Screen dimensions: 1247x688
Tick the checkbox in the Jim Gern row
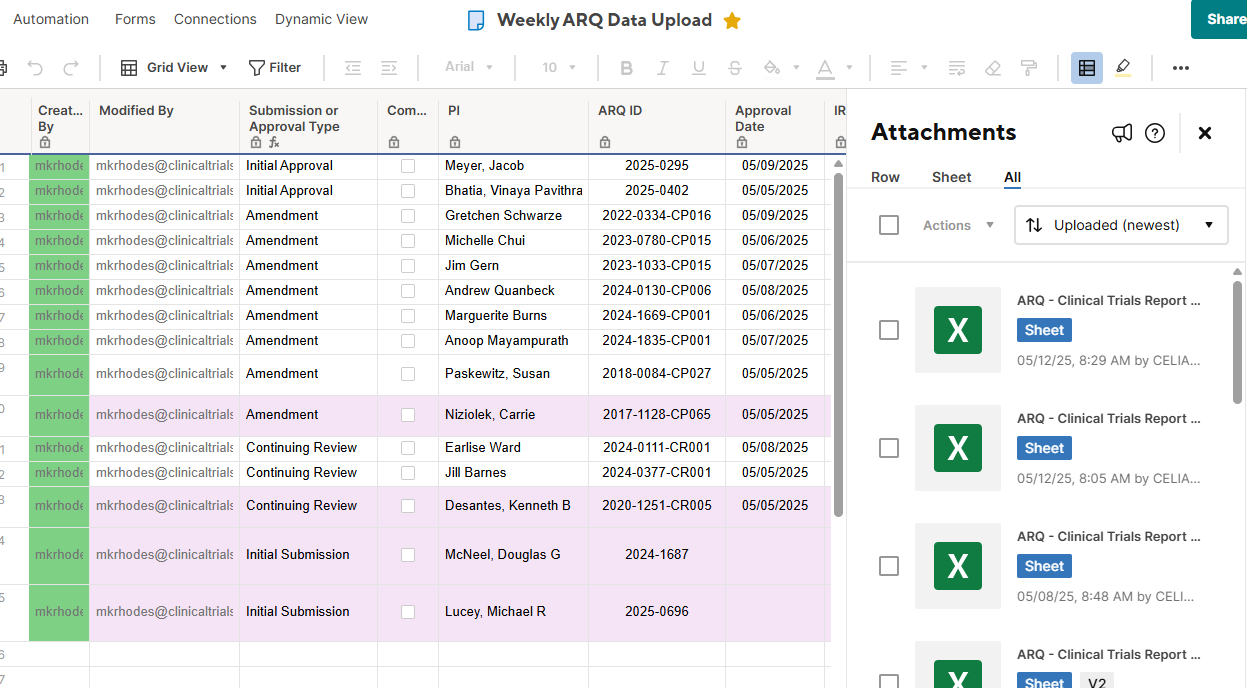coord(408,266)
